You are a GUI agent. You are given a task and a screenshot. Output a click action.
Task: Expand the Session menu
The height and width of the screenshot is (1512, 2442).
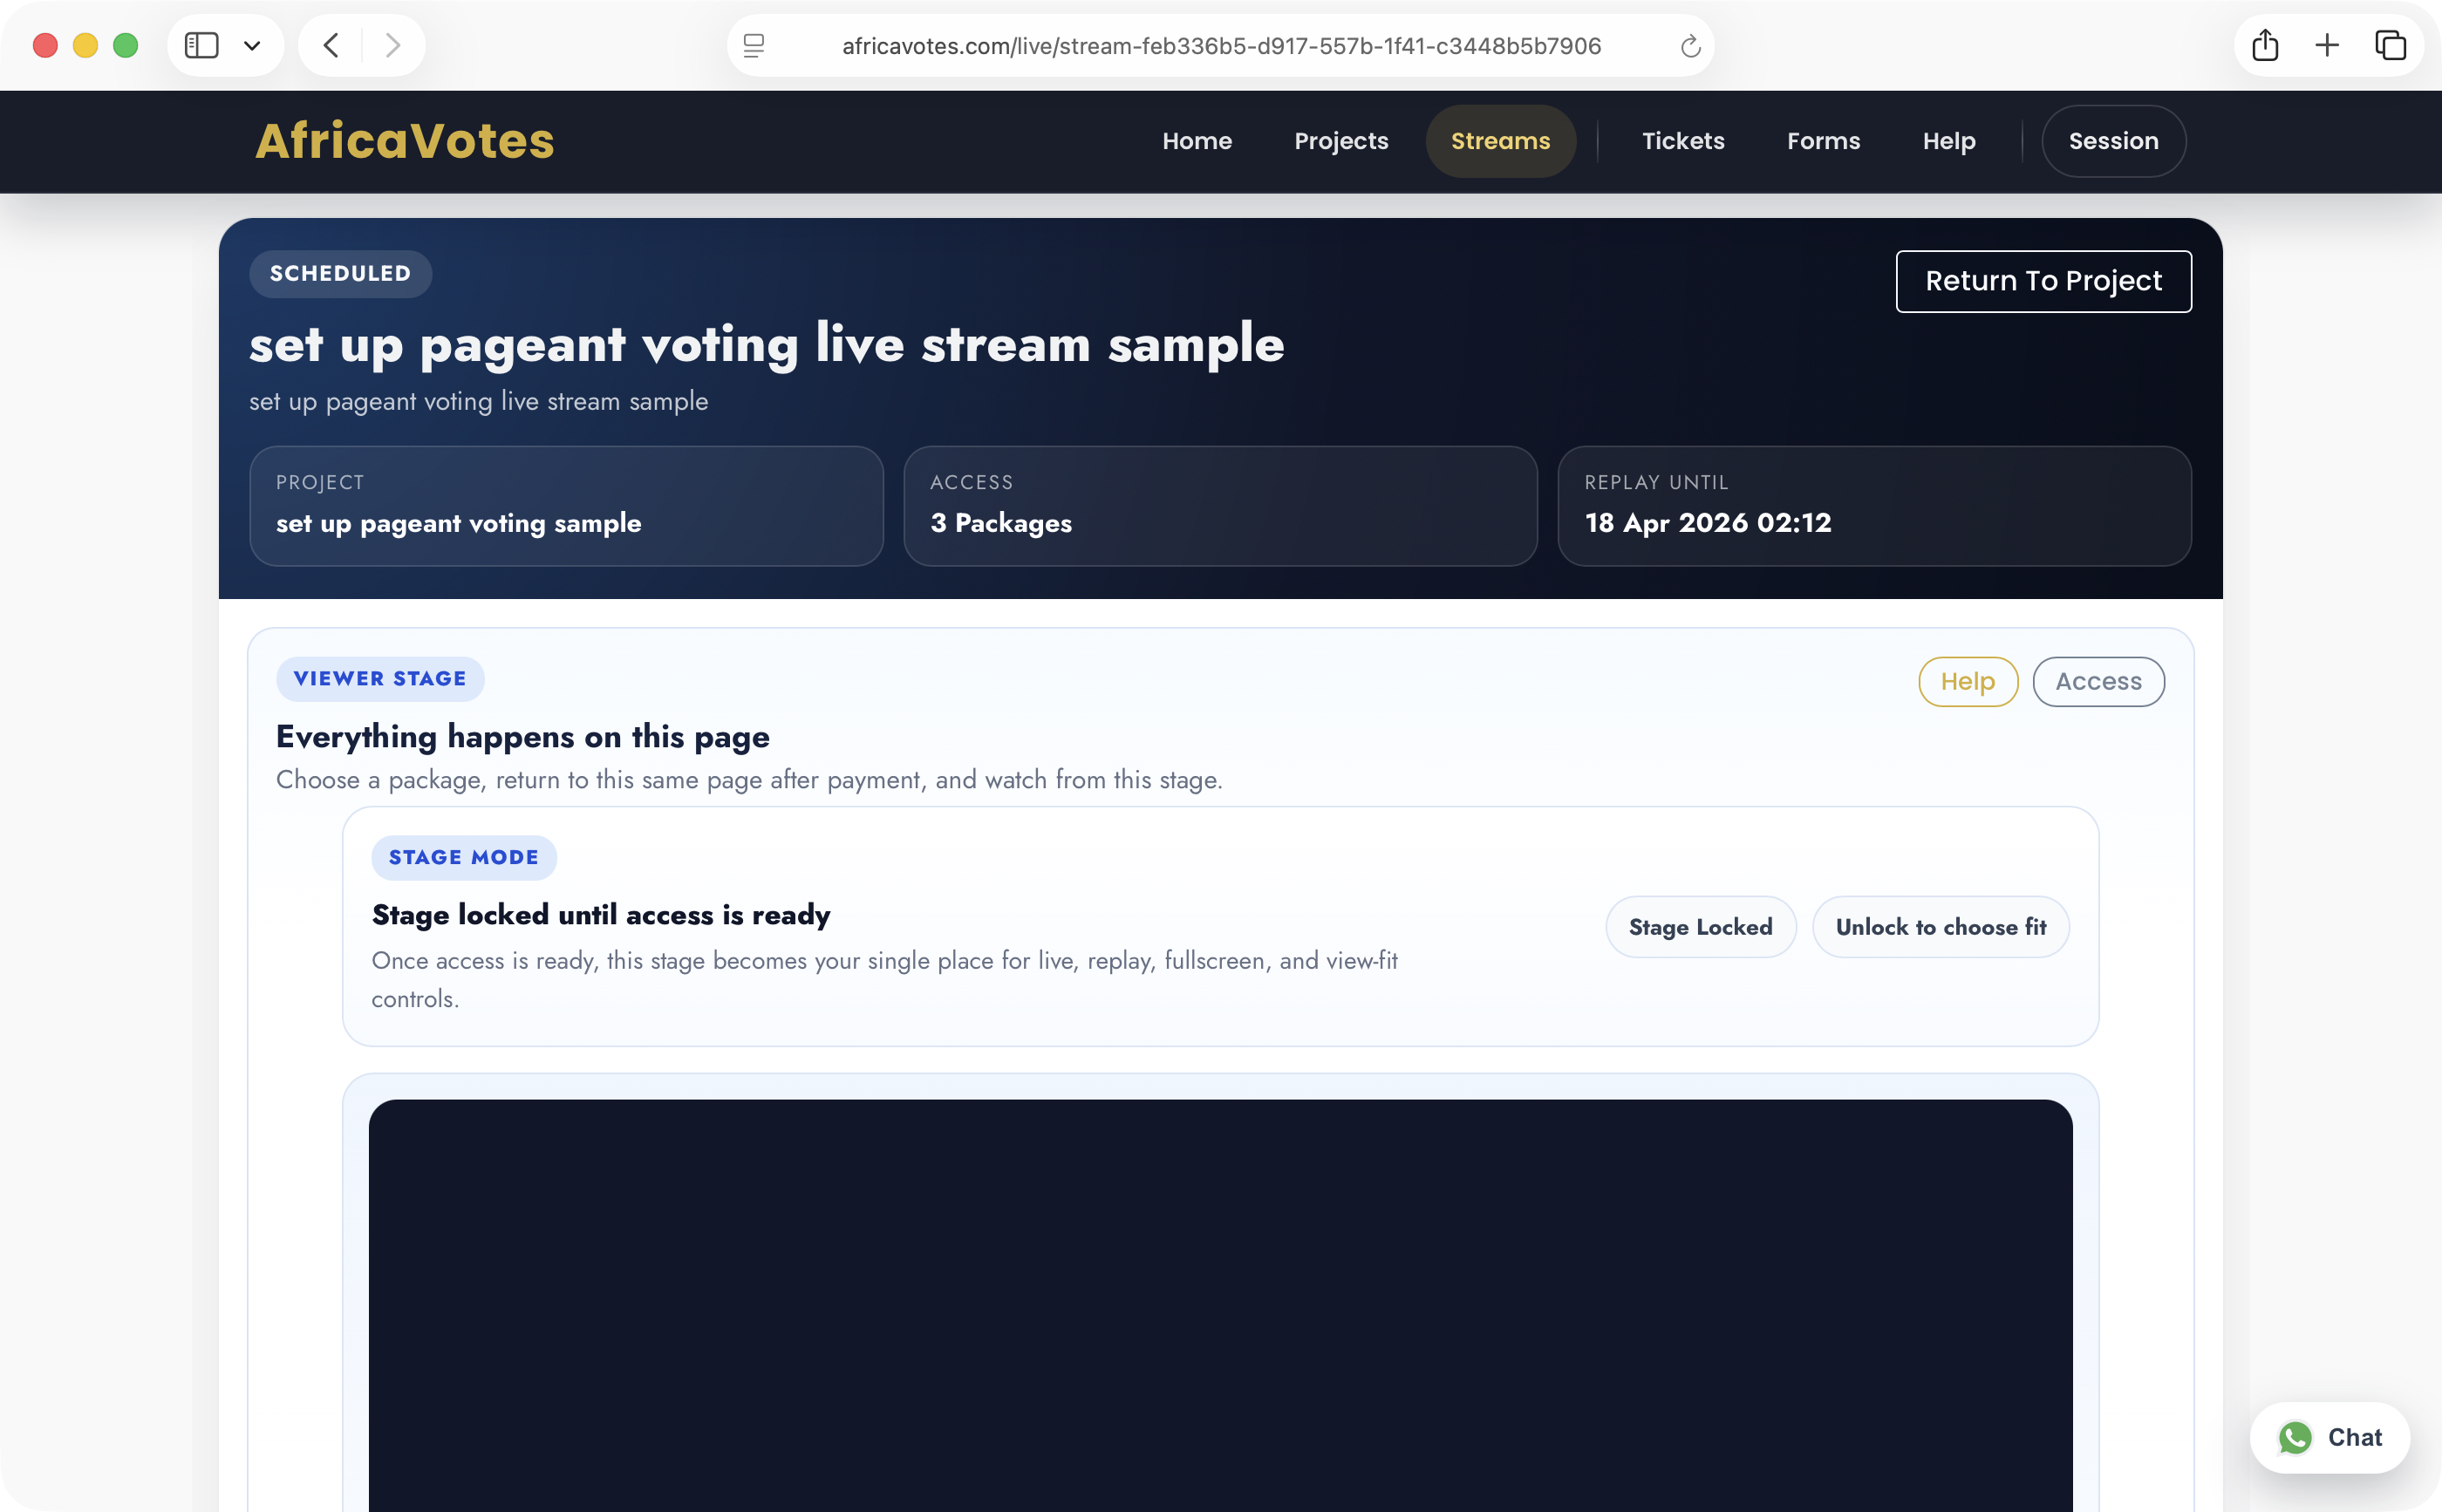(2112, 141)
